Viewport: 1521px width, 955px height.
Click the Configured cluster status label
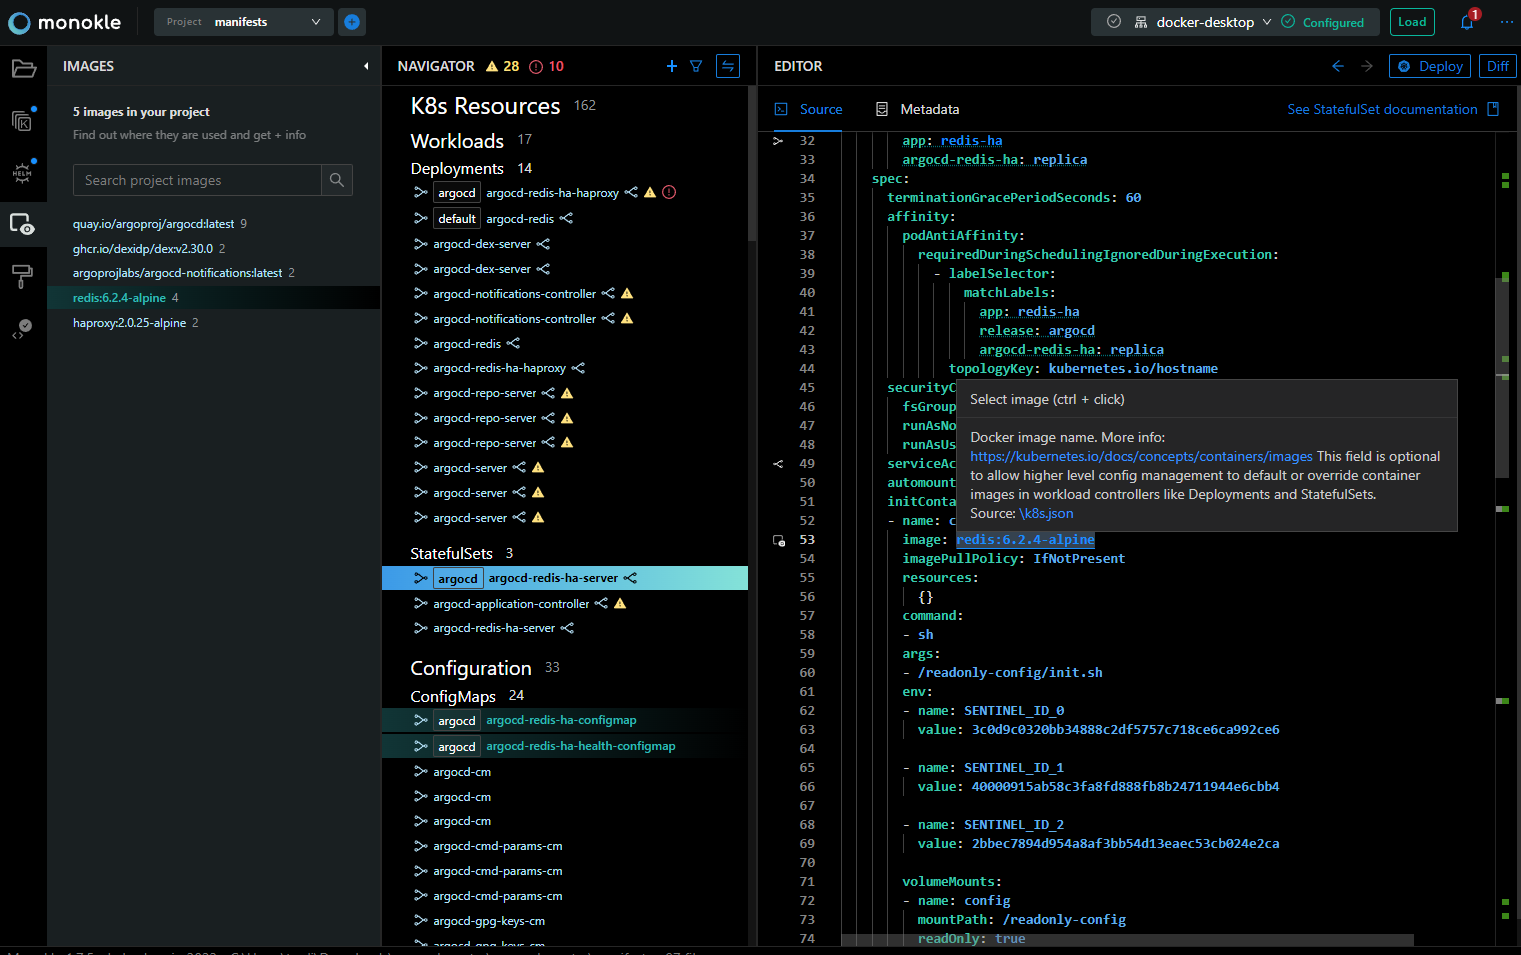tap(1333, 22)
